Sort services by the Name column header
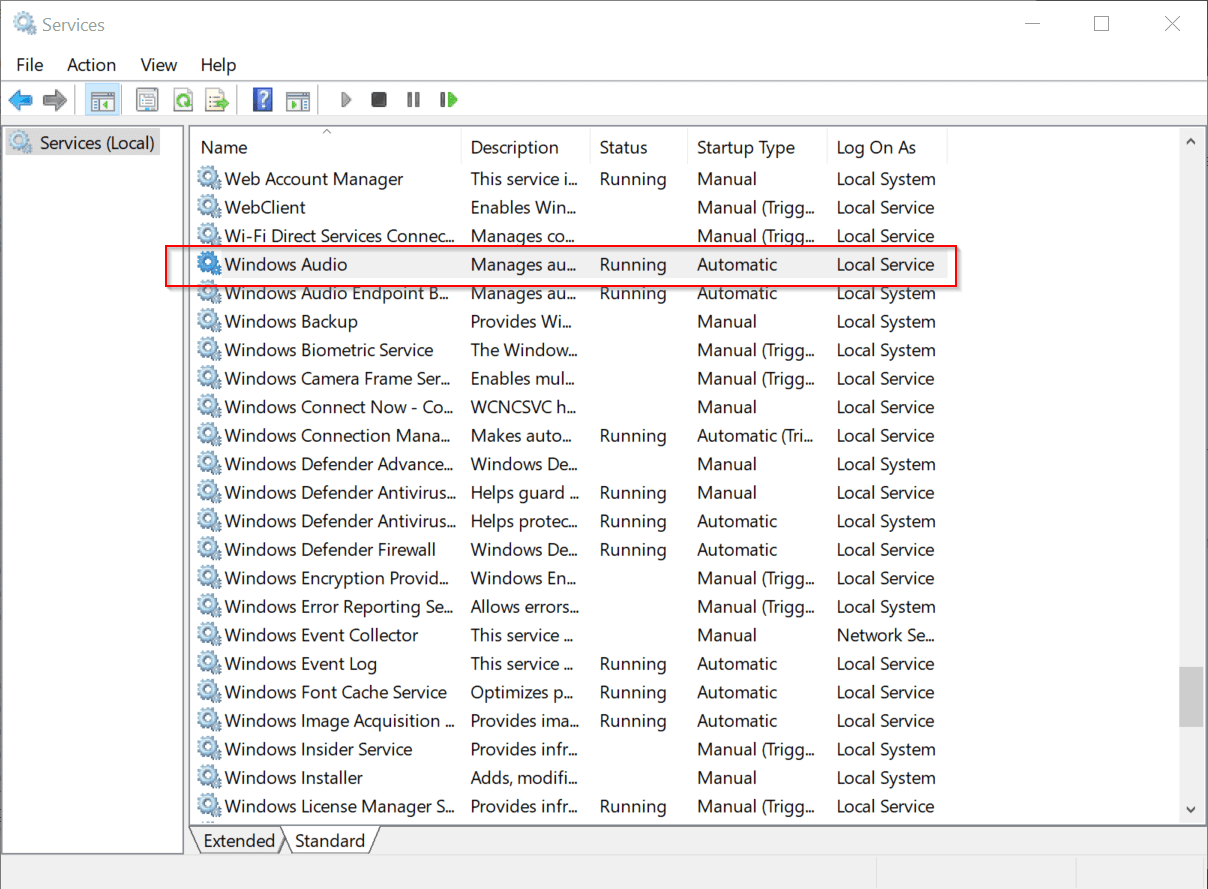Image resolution: width=1208 pixels, height=889 pixels. (x=224, y=148)
